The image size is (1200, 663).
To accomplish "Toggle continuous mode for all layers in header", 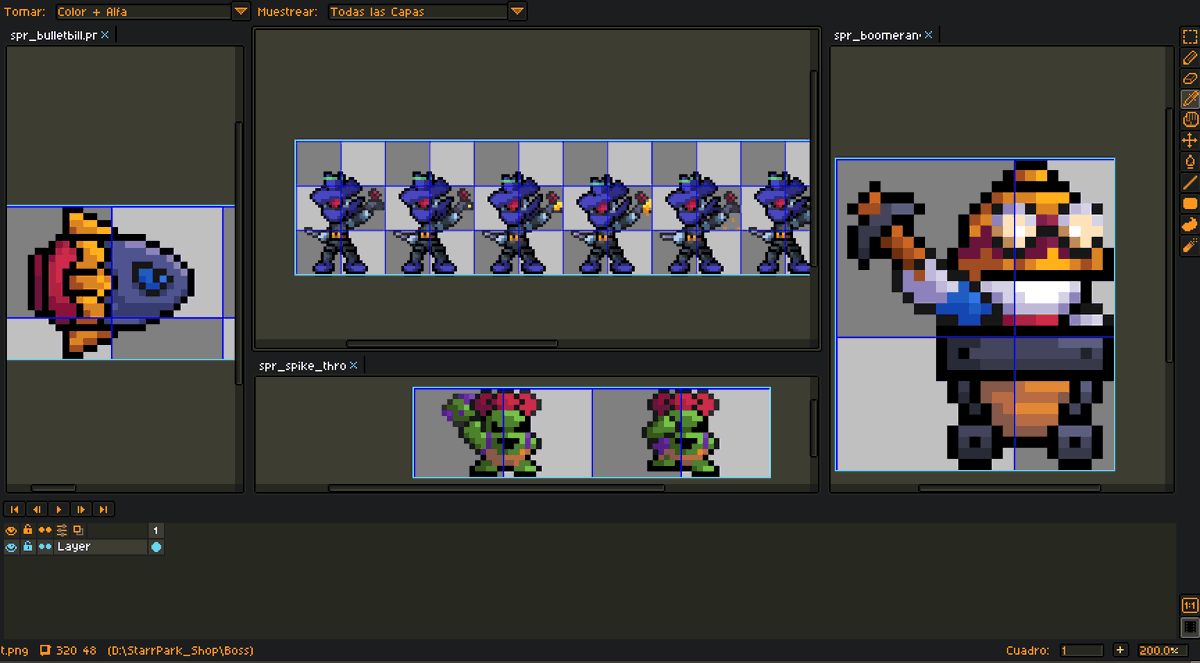I will pos(45,530).
